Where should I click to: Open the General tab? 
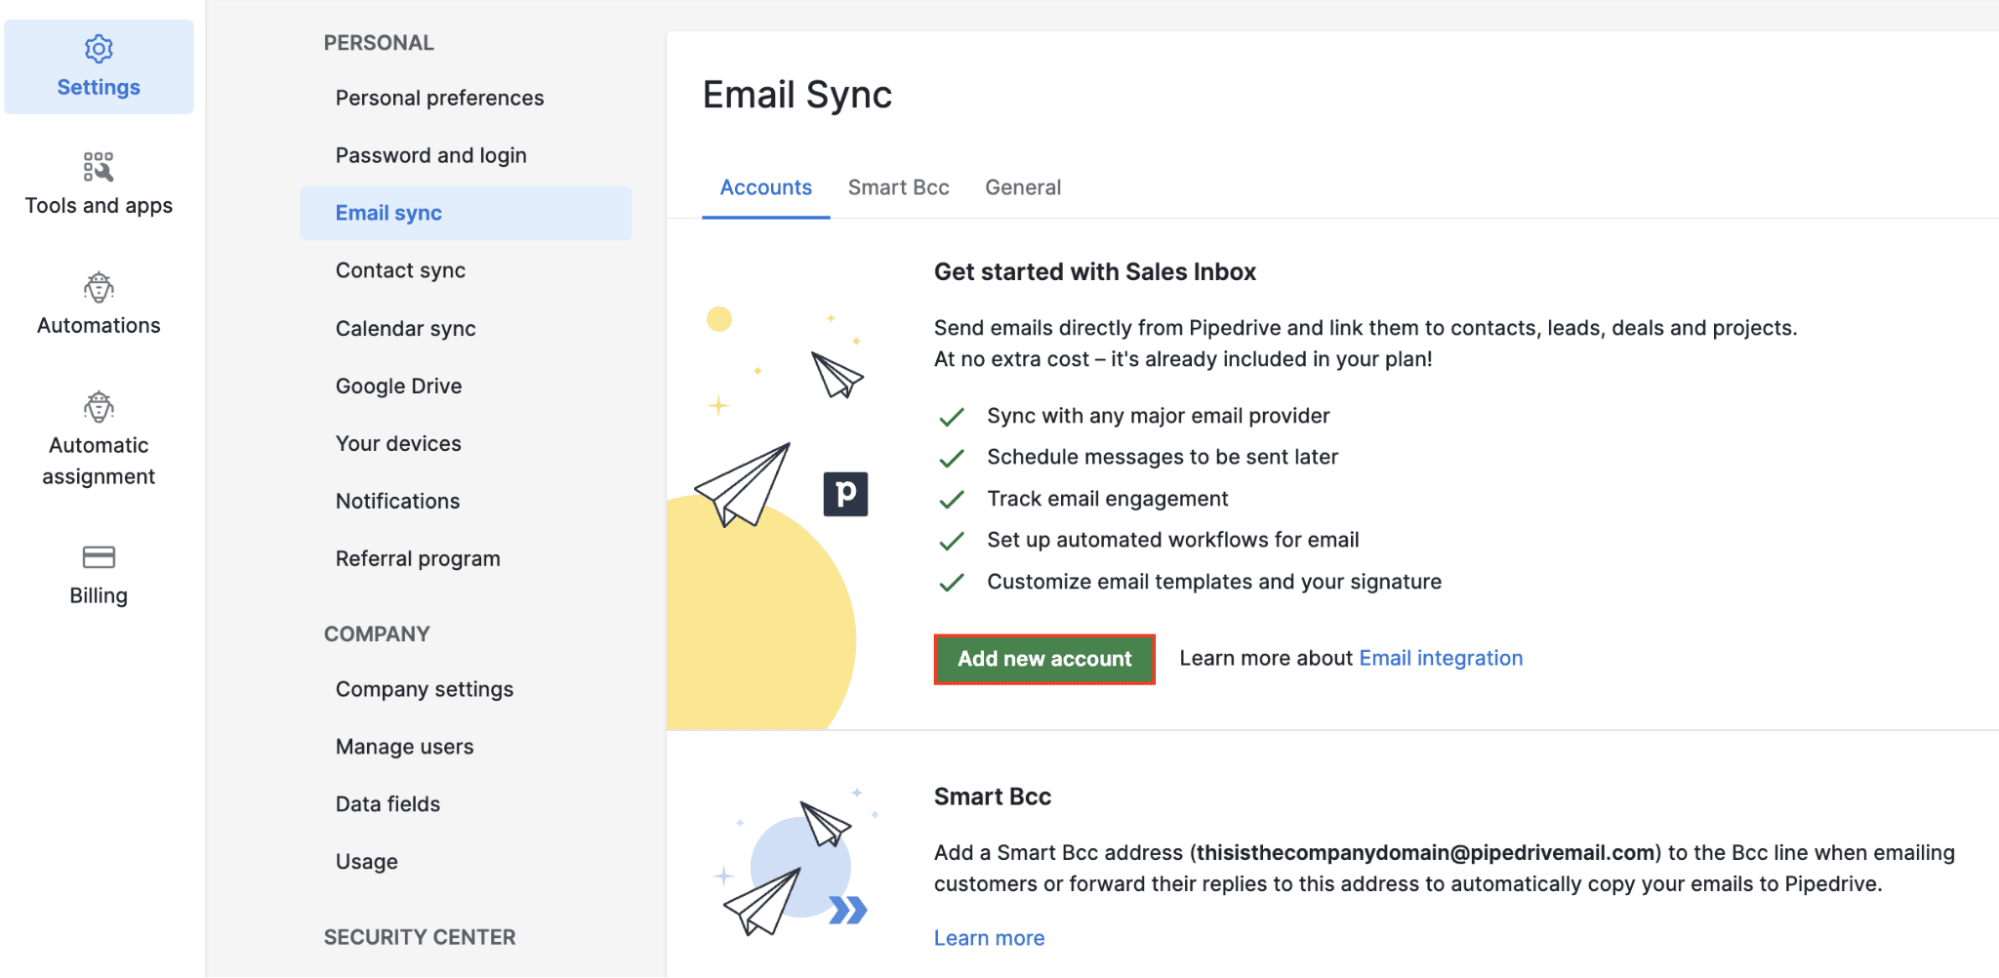[1022, 187]
